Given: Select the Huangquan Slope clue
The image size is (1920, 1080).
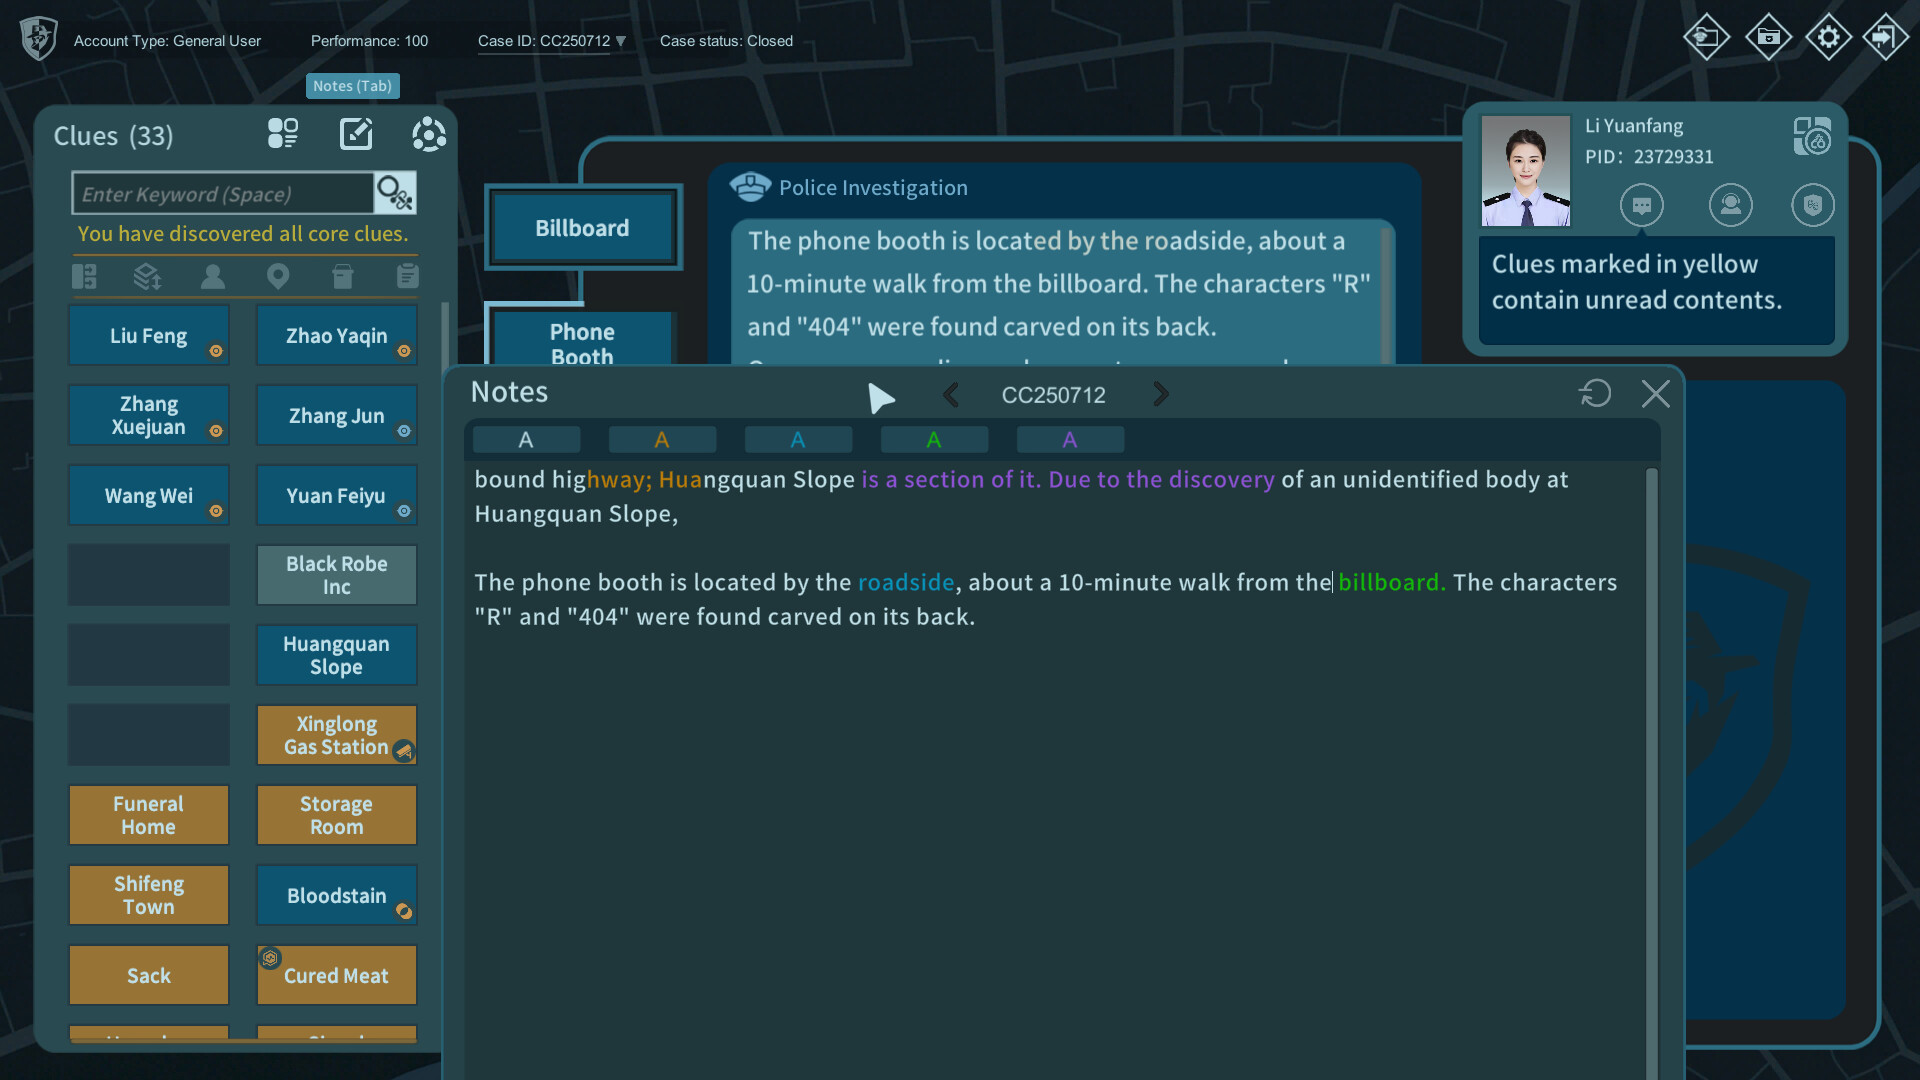Looking at the screenshot, I should 336,655.
